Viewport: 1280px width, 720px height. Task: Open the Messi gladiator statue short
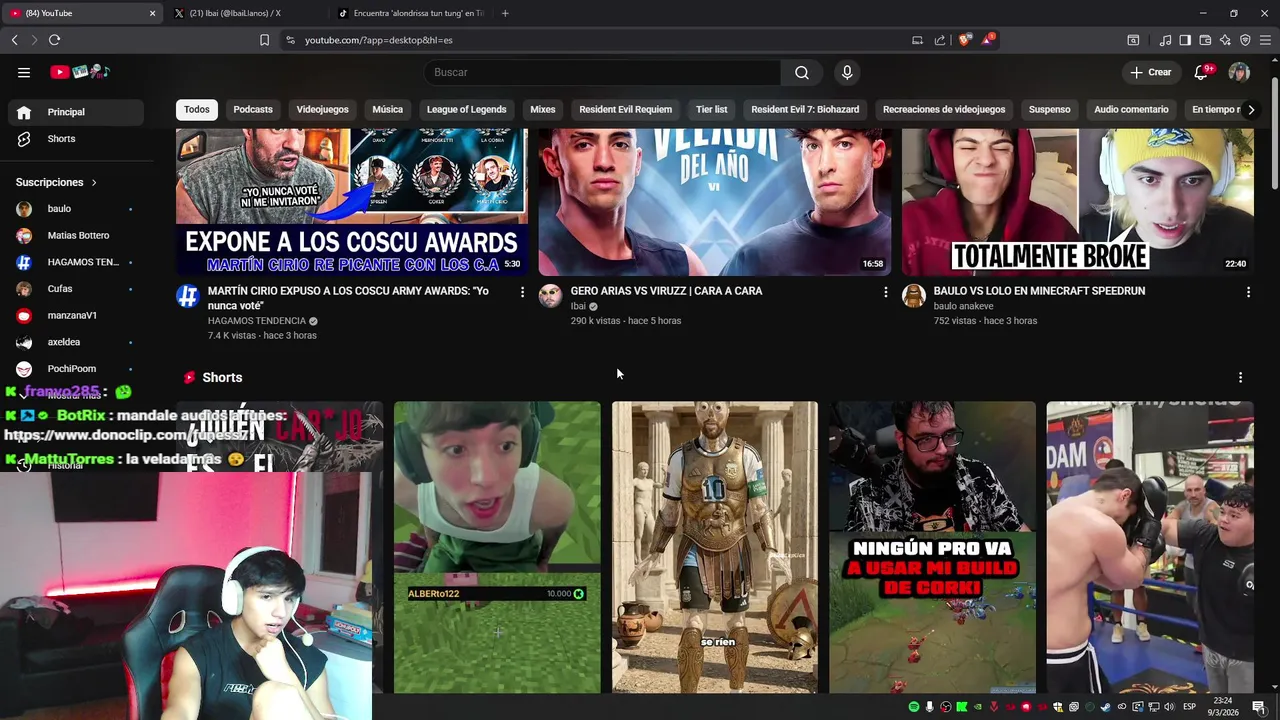715,547
